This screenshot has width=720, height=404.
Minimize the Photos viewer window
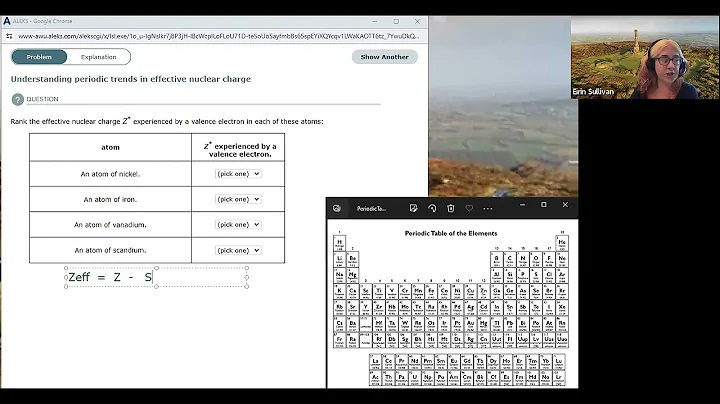click(522, 205)
